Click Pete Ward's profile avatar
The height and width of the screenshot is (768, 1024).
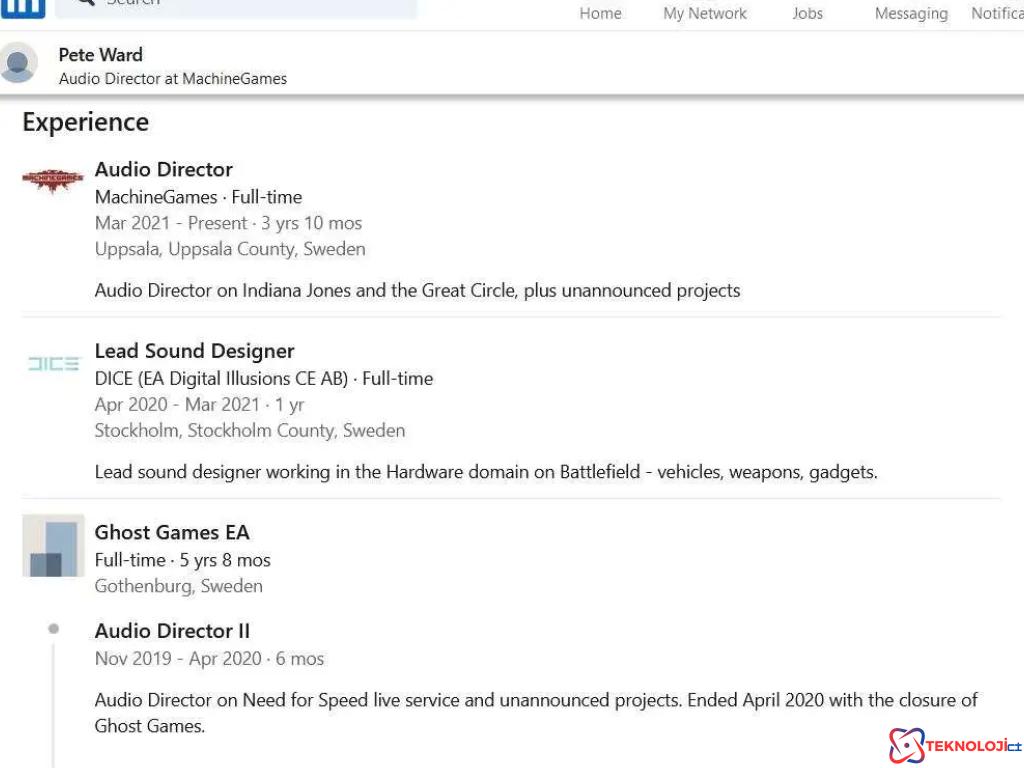click(18, 63)
